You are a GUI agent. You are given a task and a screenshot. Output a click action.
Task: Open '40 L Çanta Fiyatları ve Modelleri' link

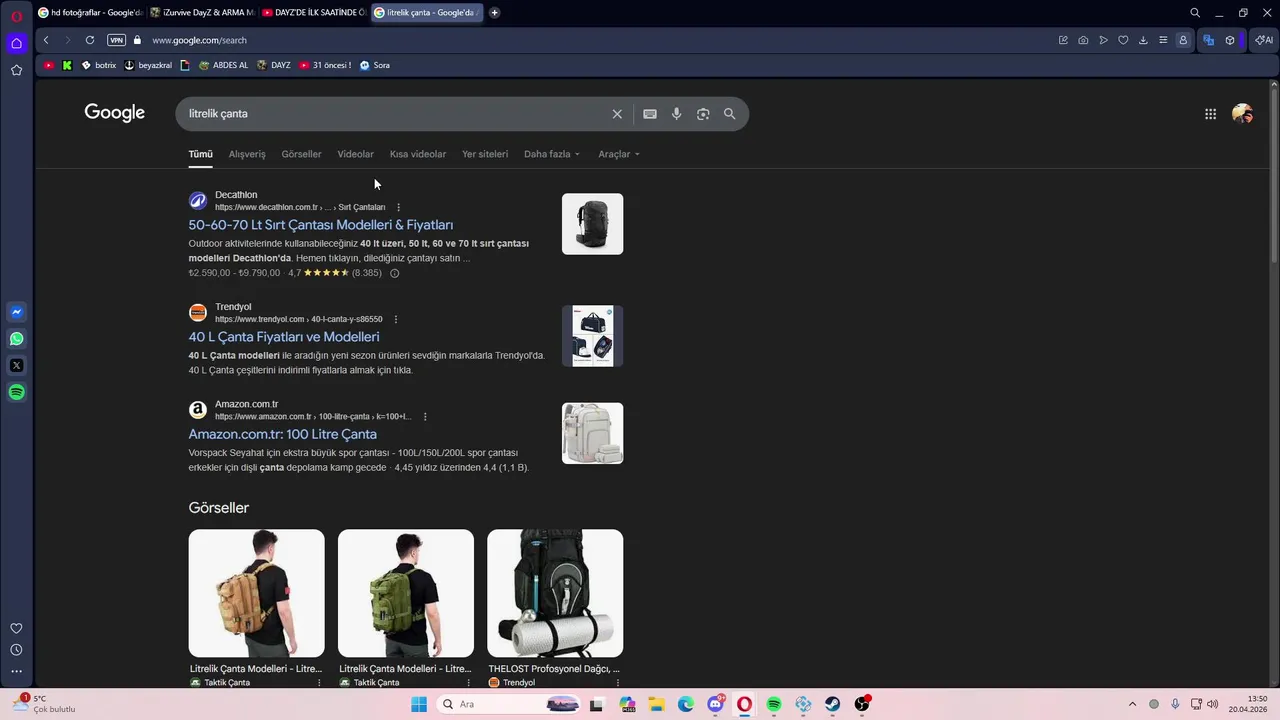tap(284, 337)
